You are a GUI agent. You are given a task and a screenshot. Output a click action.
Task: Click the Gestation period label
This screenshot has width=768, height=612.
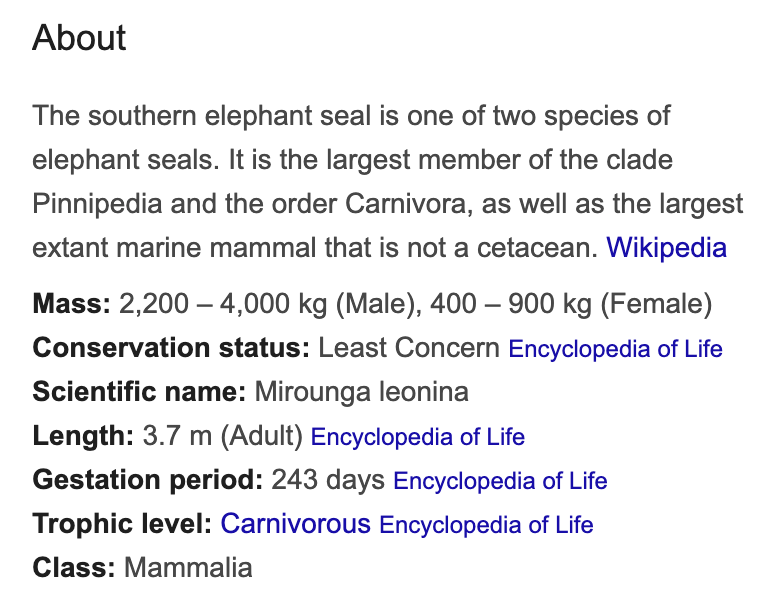point(147,480)
